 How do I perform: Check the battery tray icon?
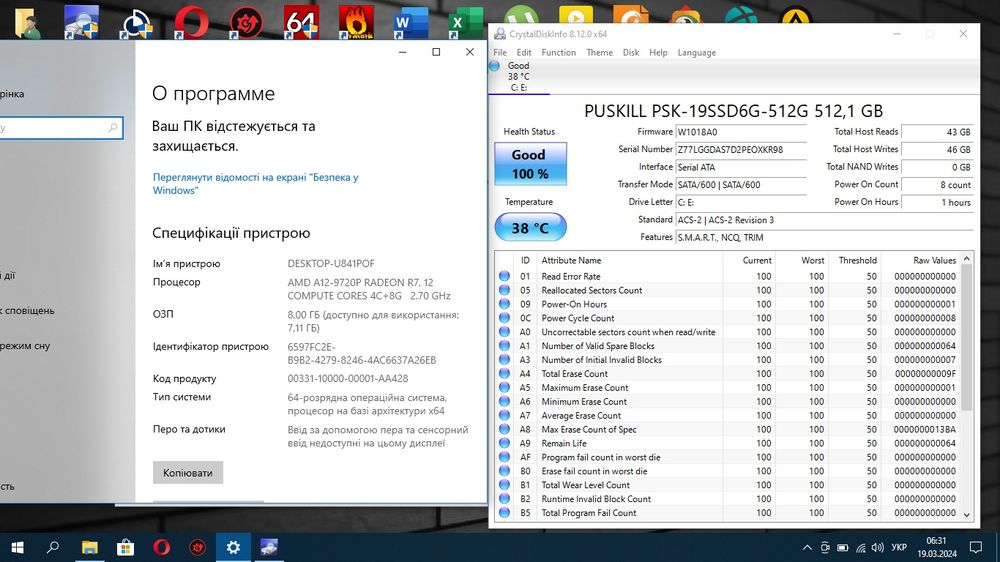[x=842, y=547]
